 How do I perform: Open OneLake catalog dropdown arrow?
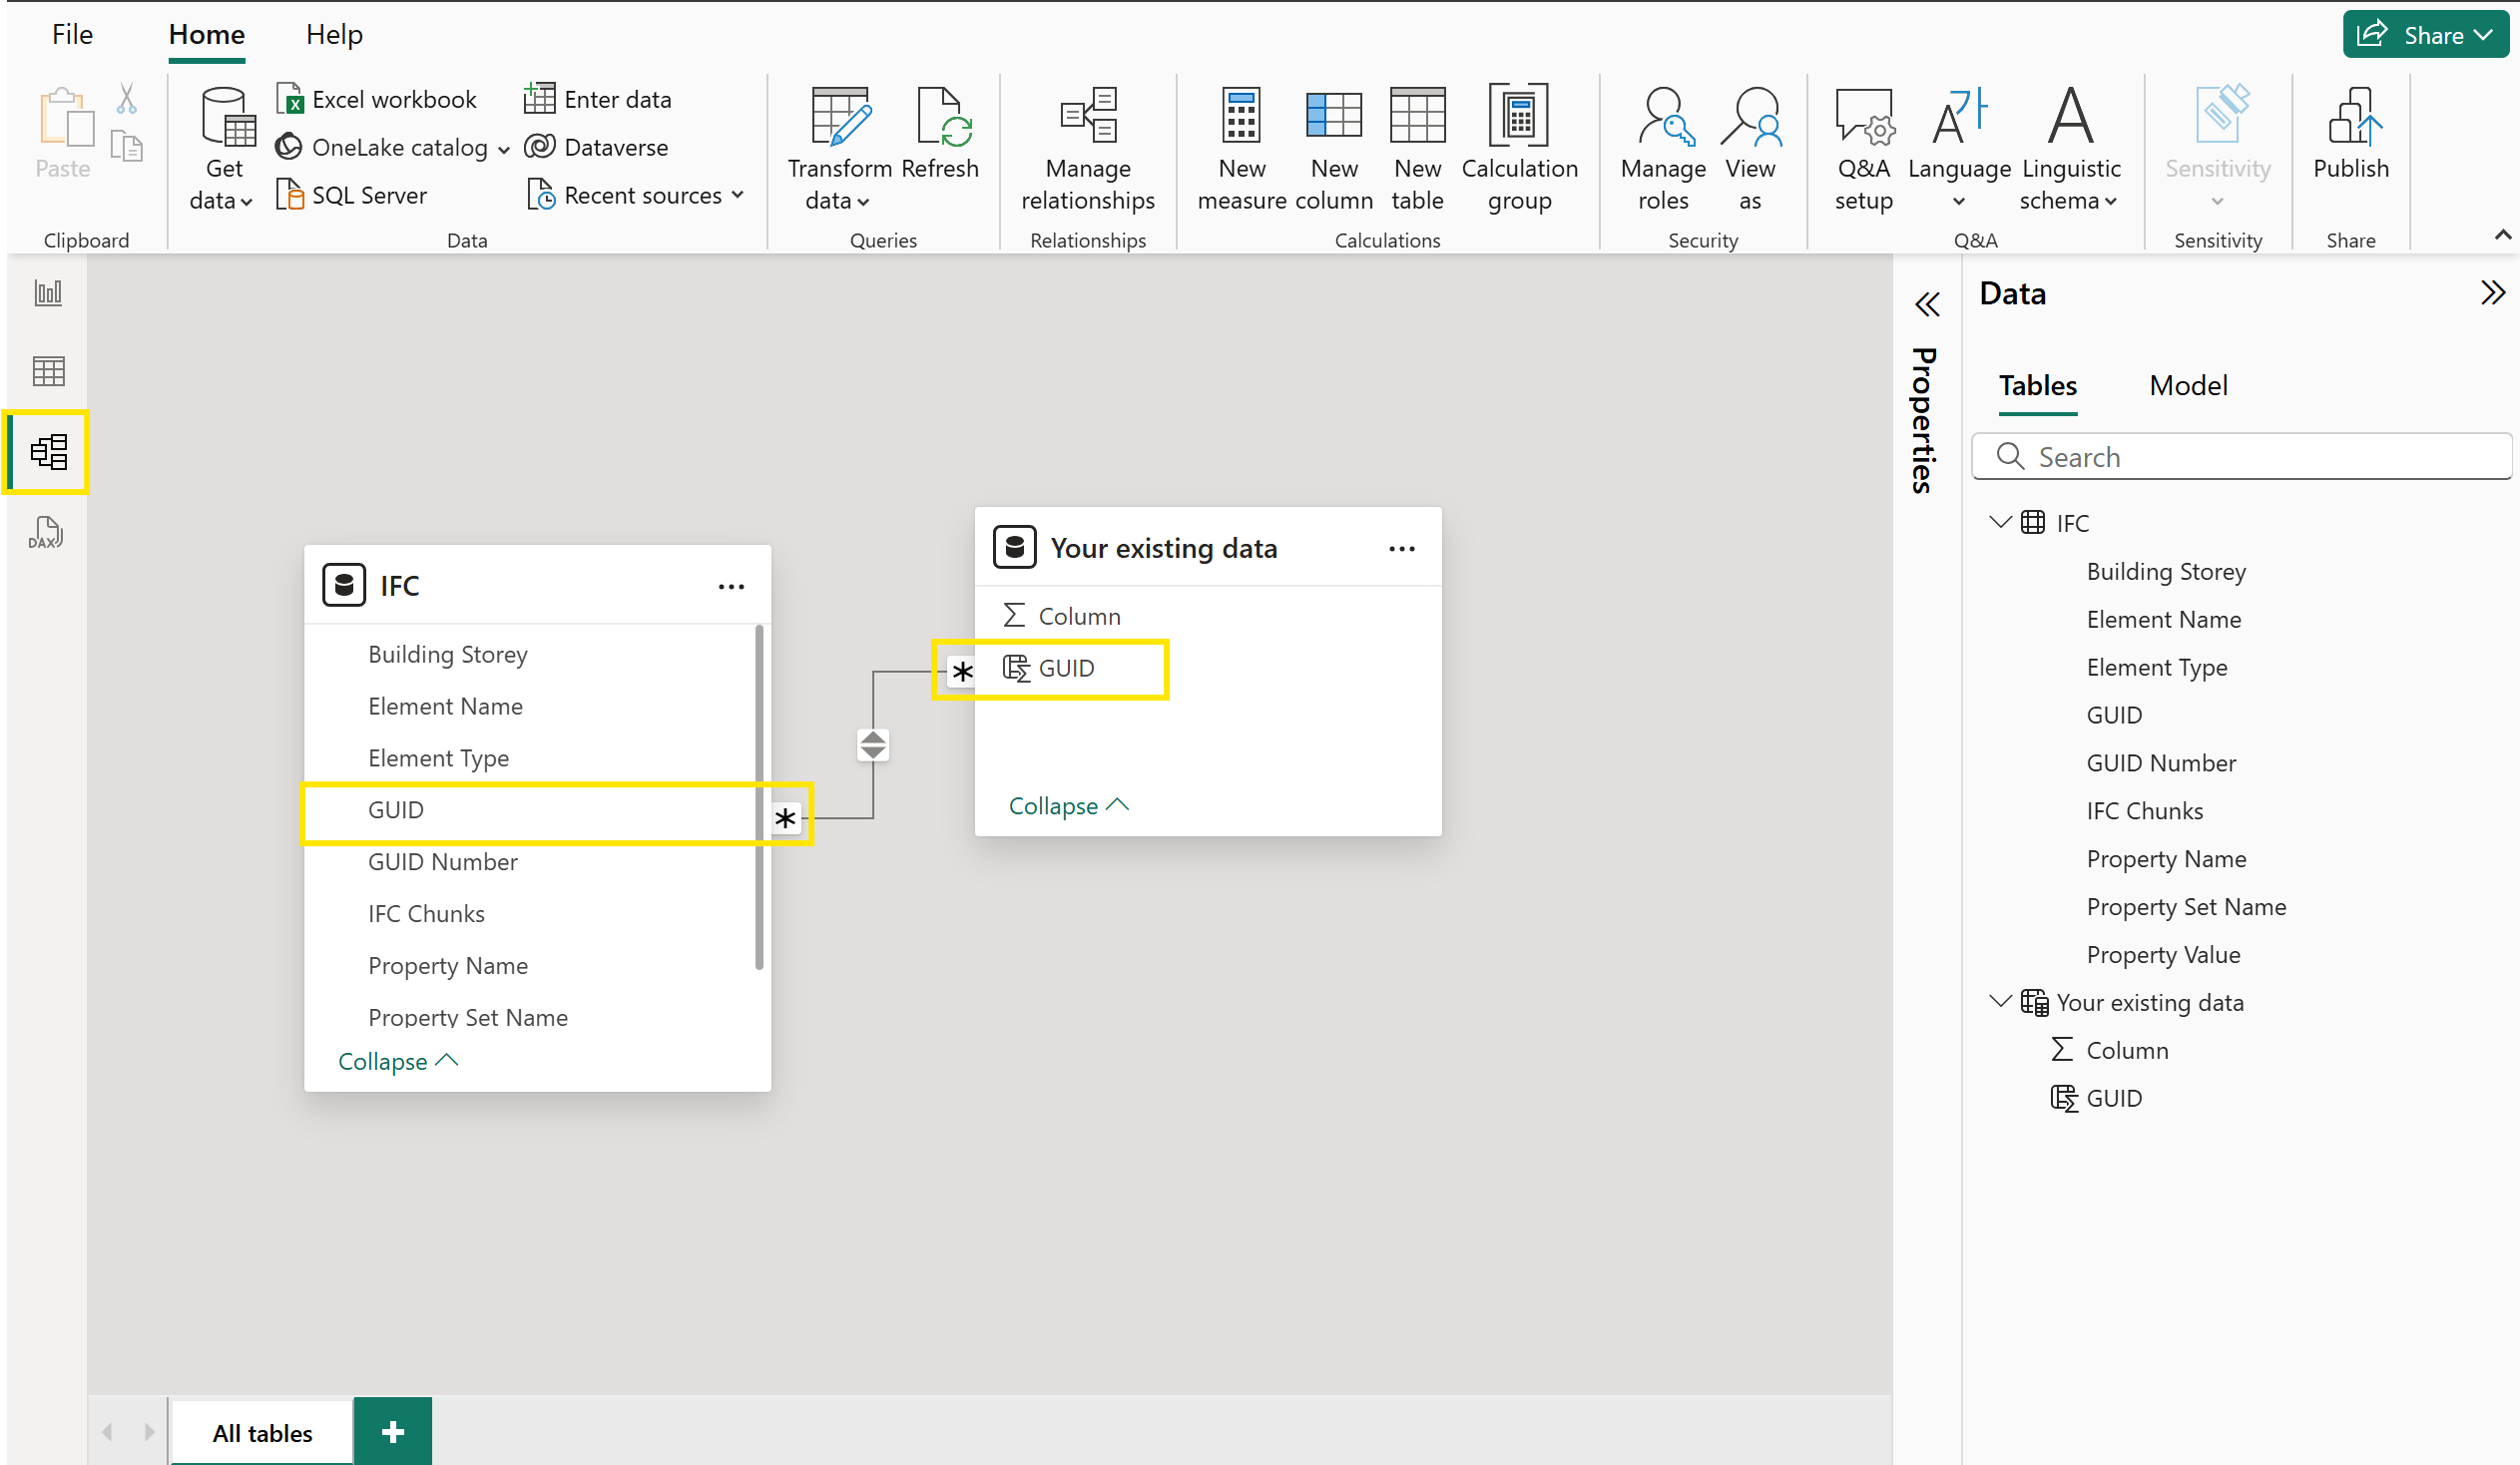tap(504, 150)
